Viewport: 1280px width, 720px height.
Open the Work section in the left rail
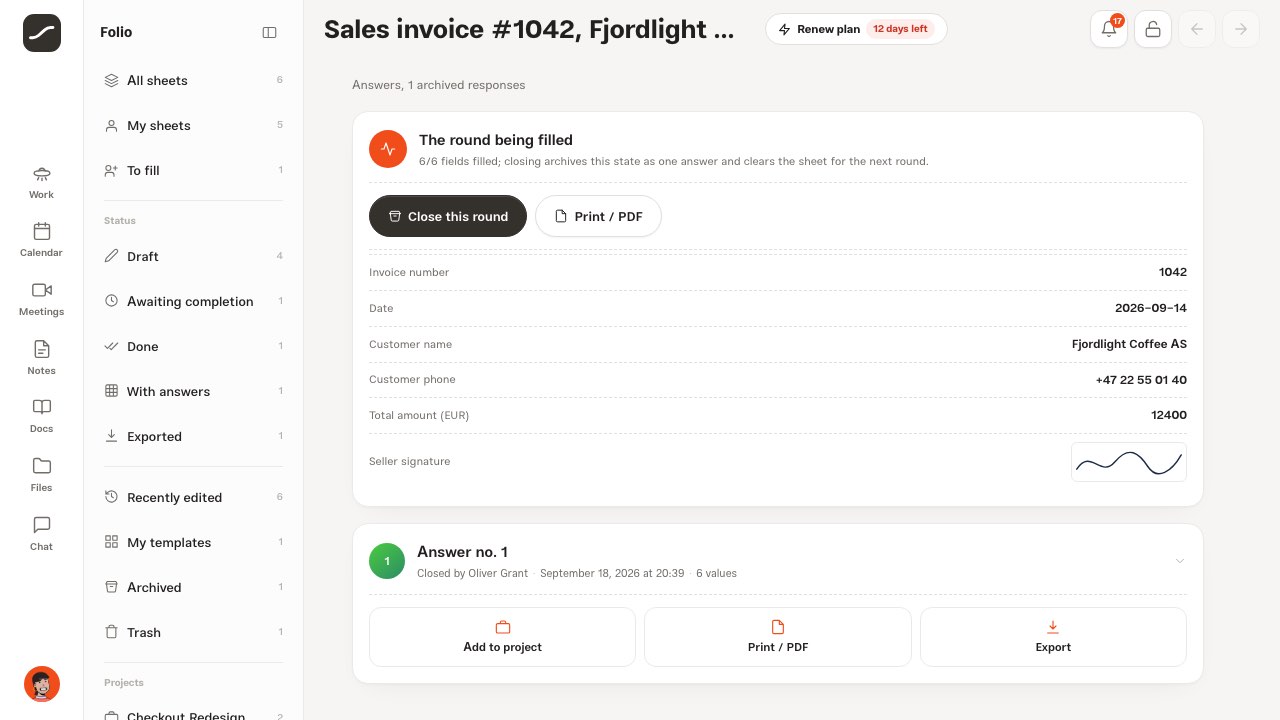pyautogui.click(x=41, y=183)
